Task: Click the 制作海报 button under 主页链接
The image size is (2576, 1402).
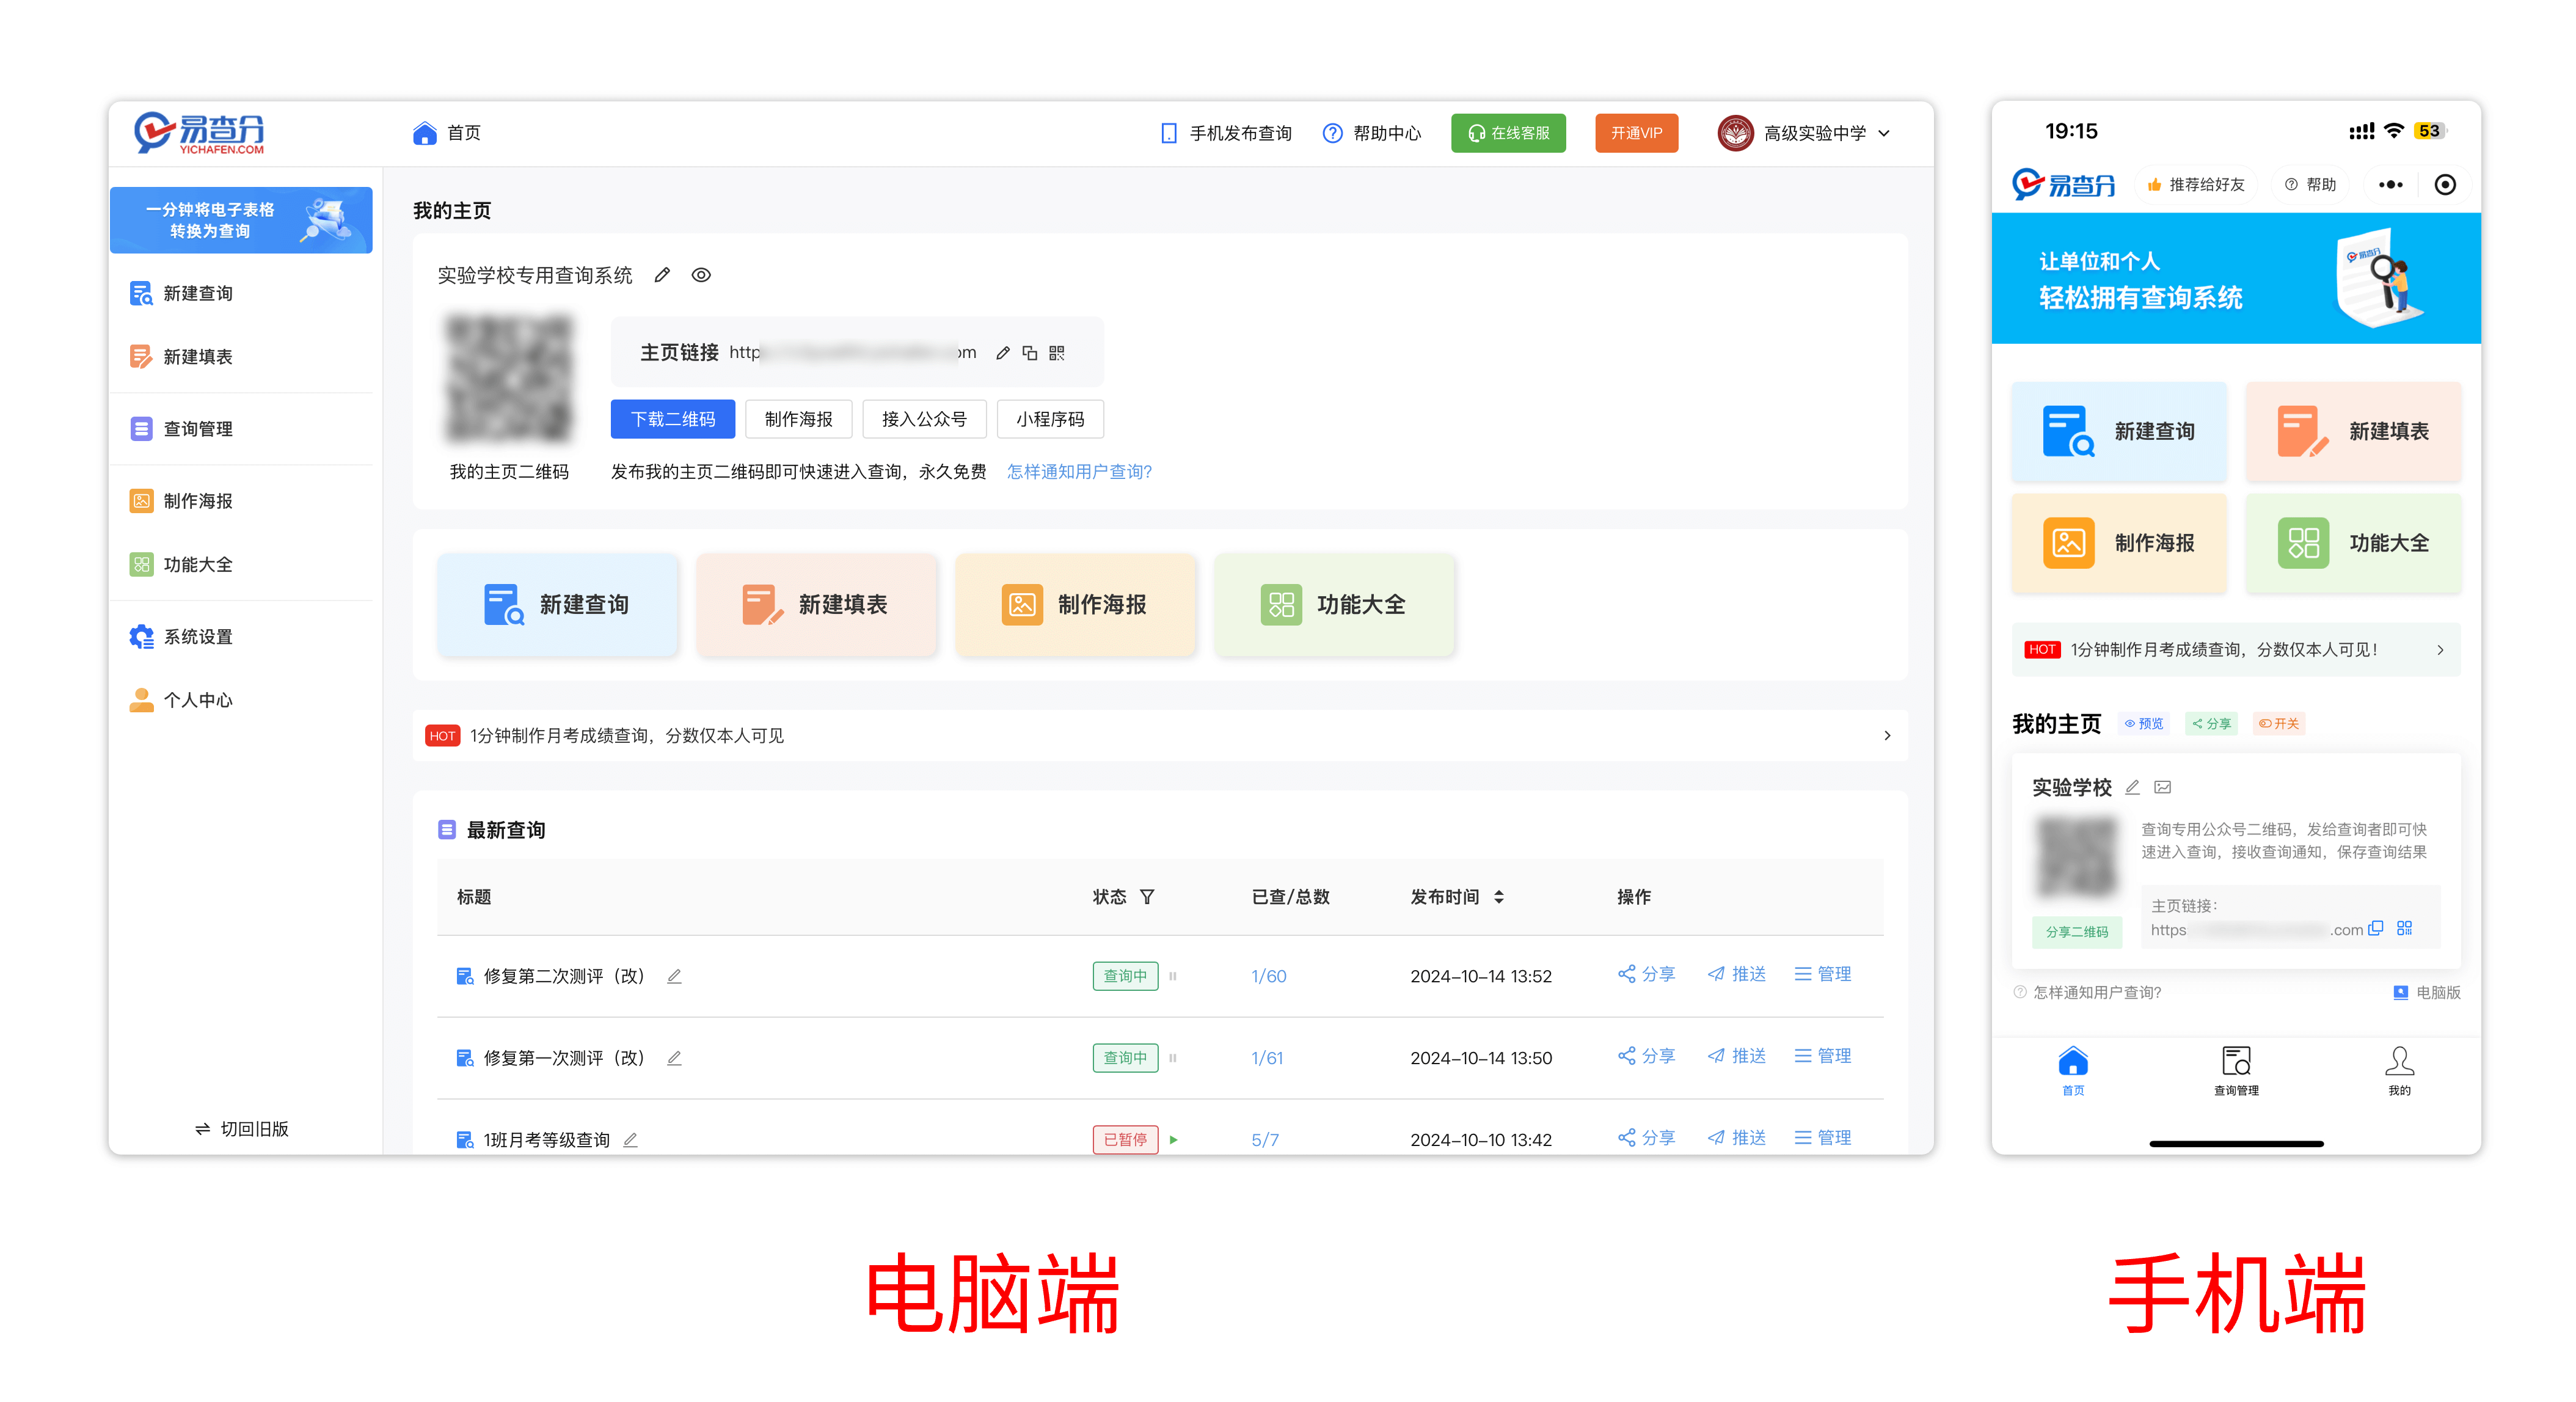Action: (x=798, y=419)
